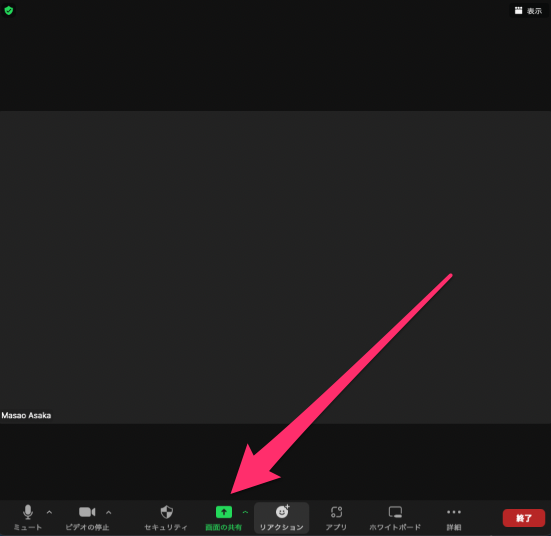Viewport: 551px width, 536px height.
Task: Click the red 終了 end meeting button
Action: coord(524,518)
